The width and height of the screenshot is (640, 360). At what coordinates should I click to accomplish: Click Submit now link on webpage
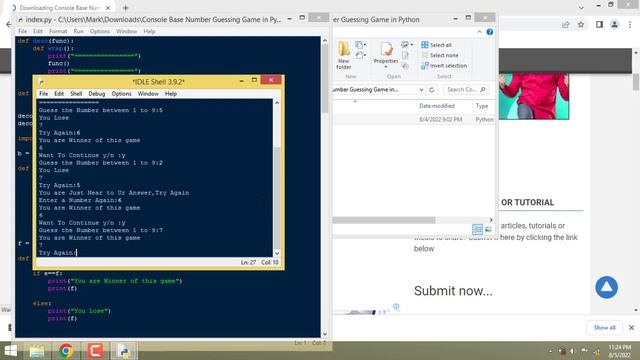[453, 291]
